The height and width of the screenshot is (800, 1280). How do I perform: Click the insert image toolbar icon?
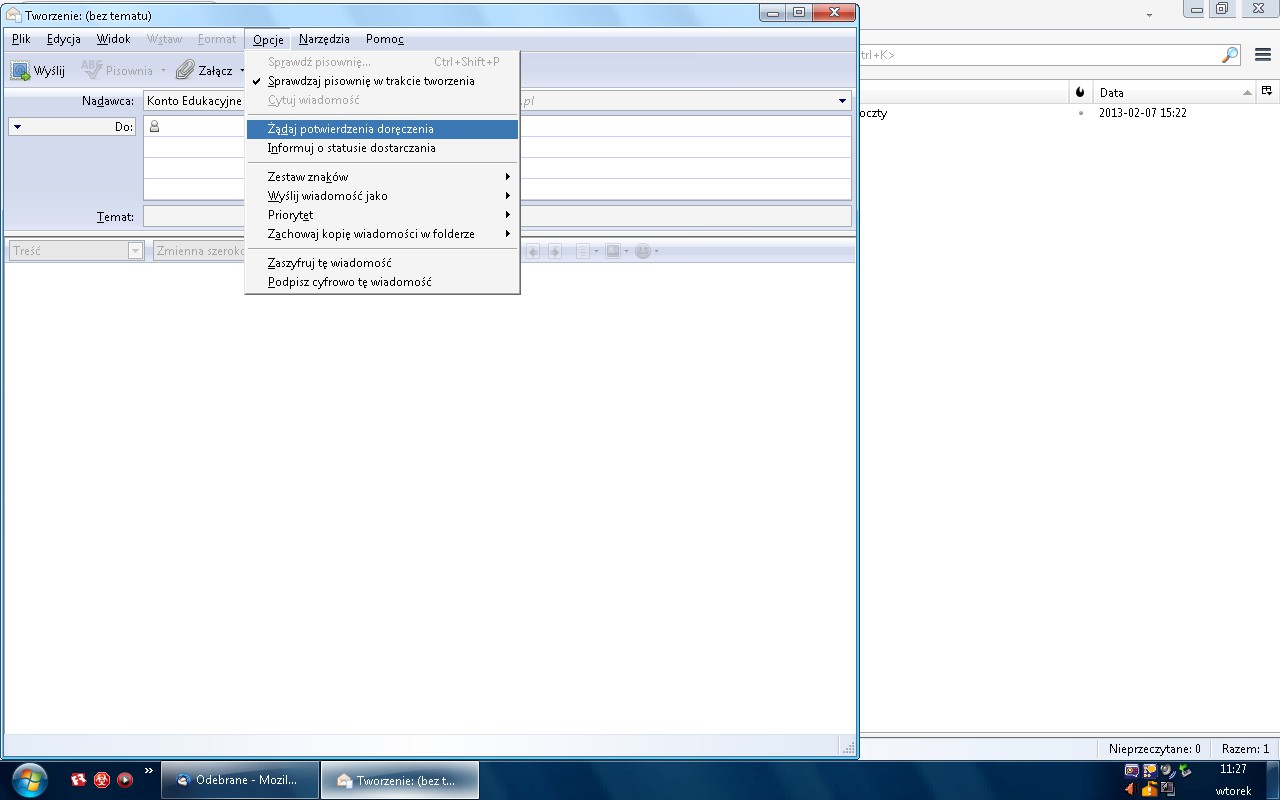pos(613,251)
